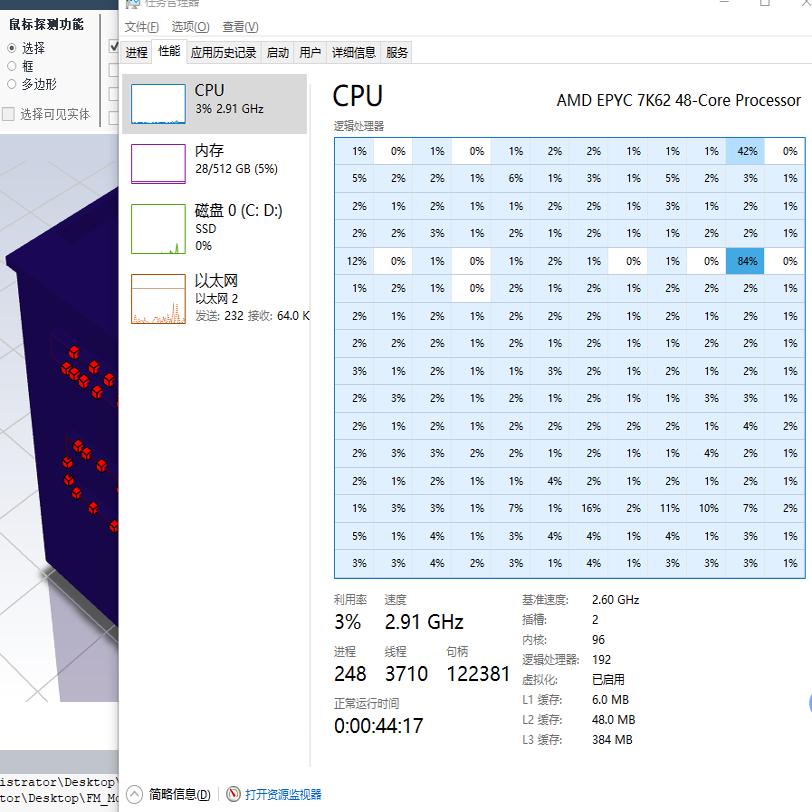Click the Resource Monitor icon in the status bar
The image size is (812, 812).
point(233,793)
